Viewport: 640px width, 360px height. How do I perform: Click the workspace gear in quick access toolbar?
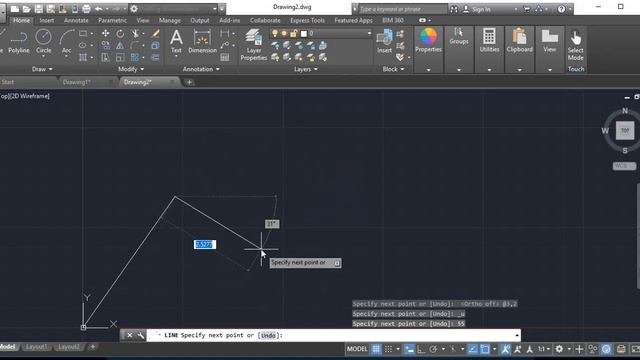[x=134, y=9]
